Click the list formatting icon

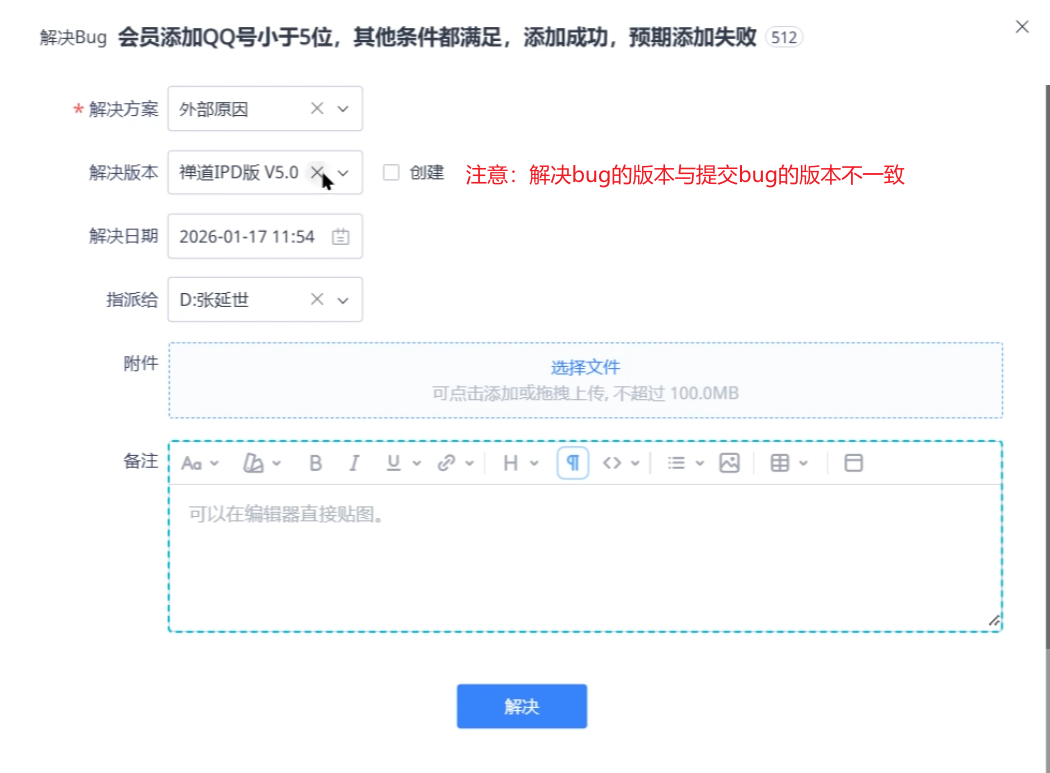677,463
